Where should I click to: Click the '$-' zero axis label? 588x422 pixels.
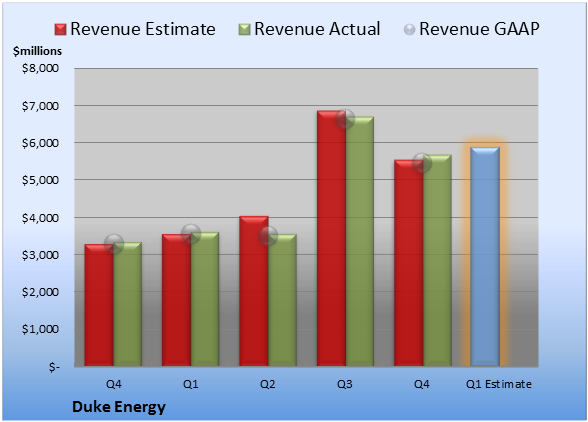tap(54, 367)
